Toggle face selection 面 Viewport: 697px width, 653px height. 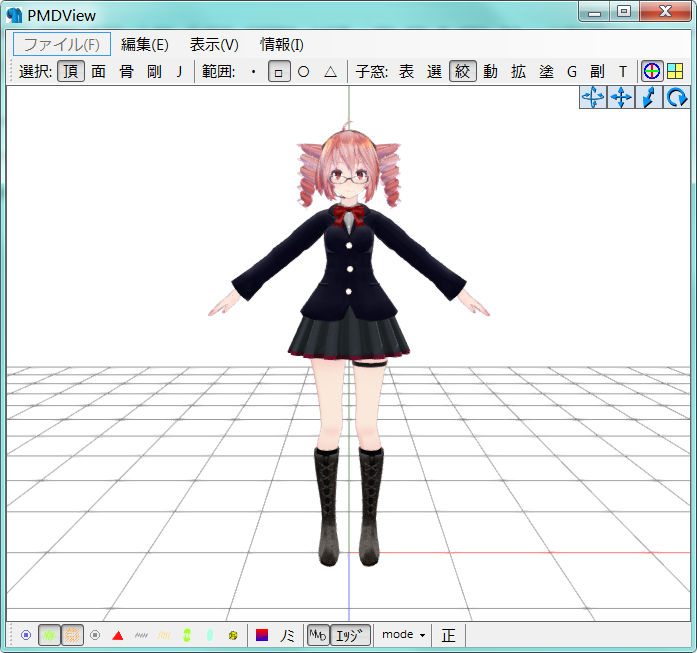tap(98, 72)
